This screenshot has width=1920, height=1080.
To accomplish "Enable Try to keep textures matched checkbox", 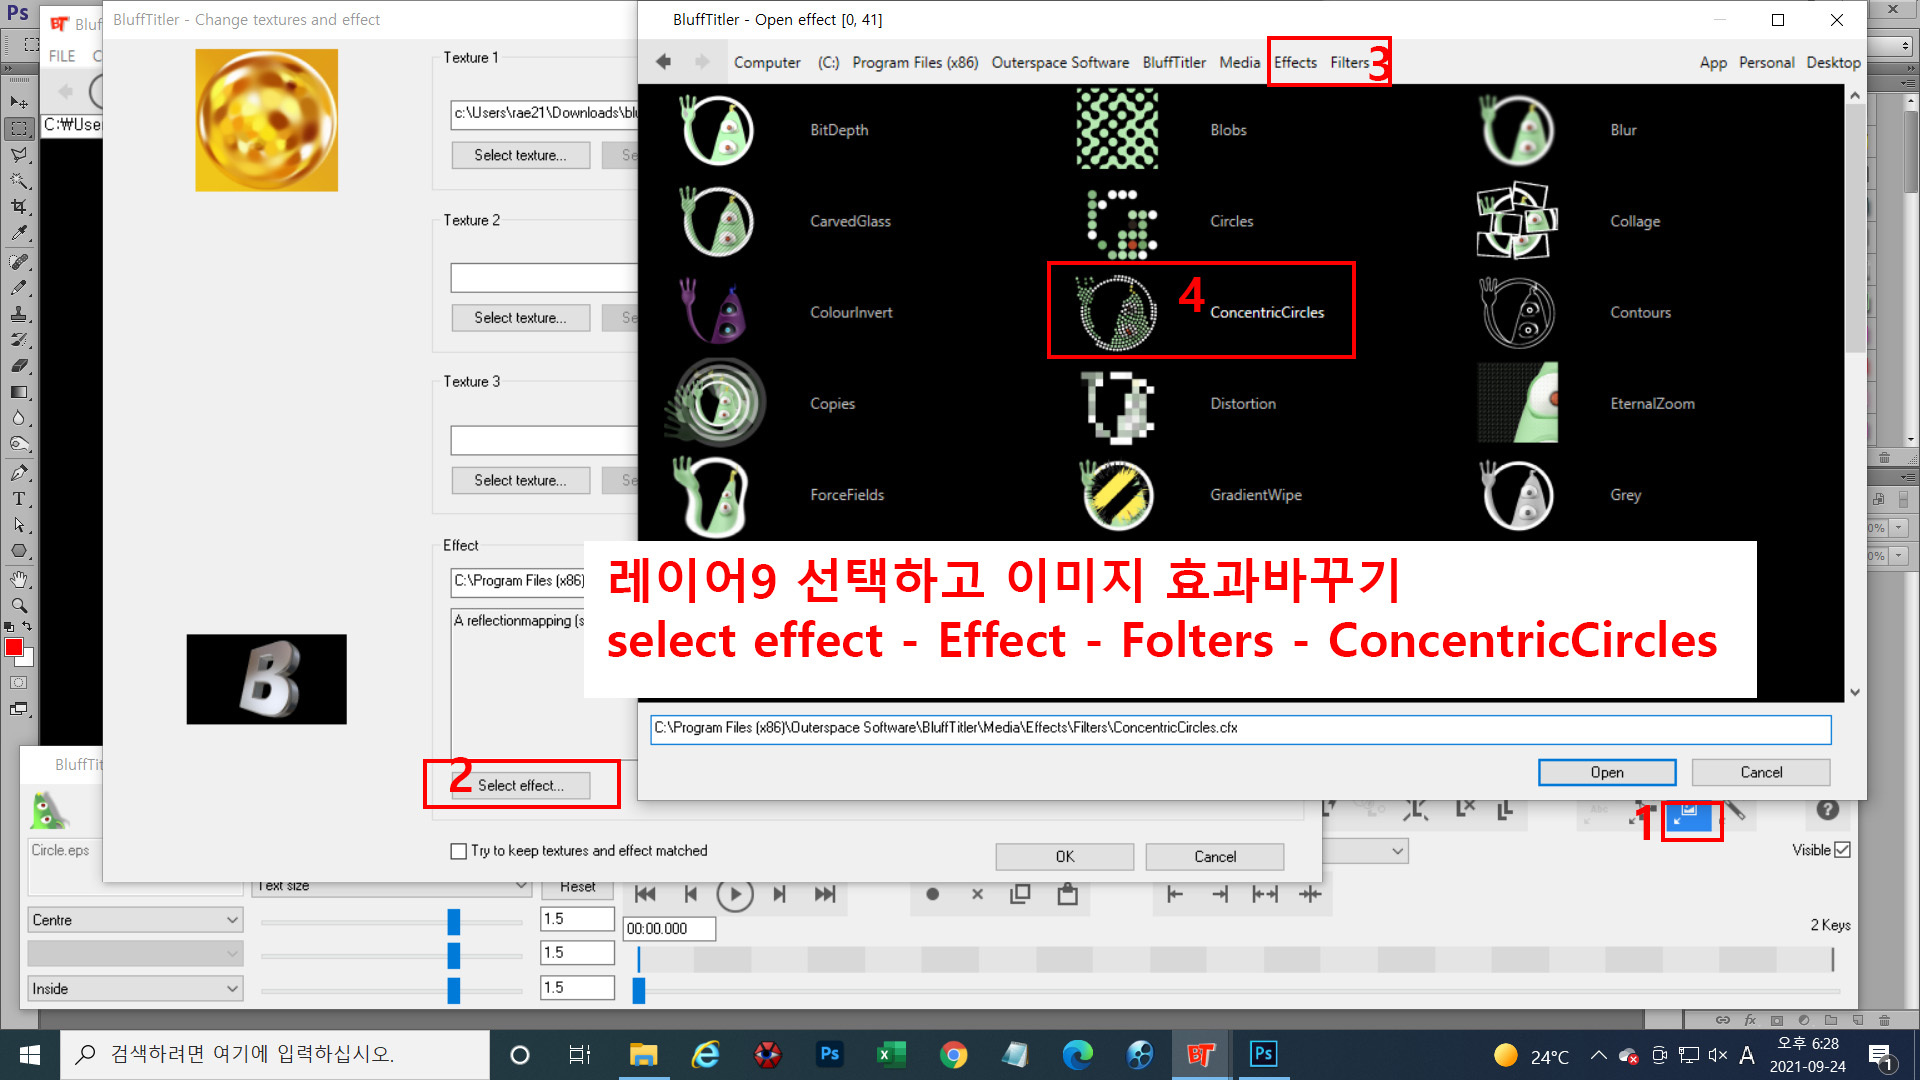I will point(459,851).
